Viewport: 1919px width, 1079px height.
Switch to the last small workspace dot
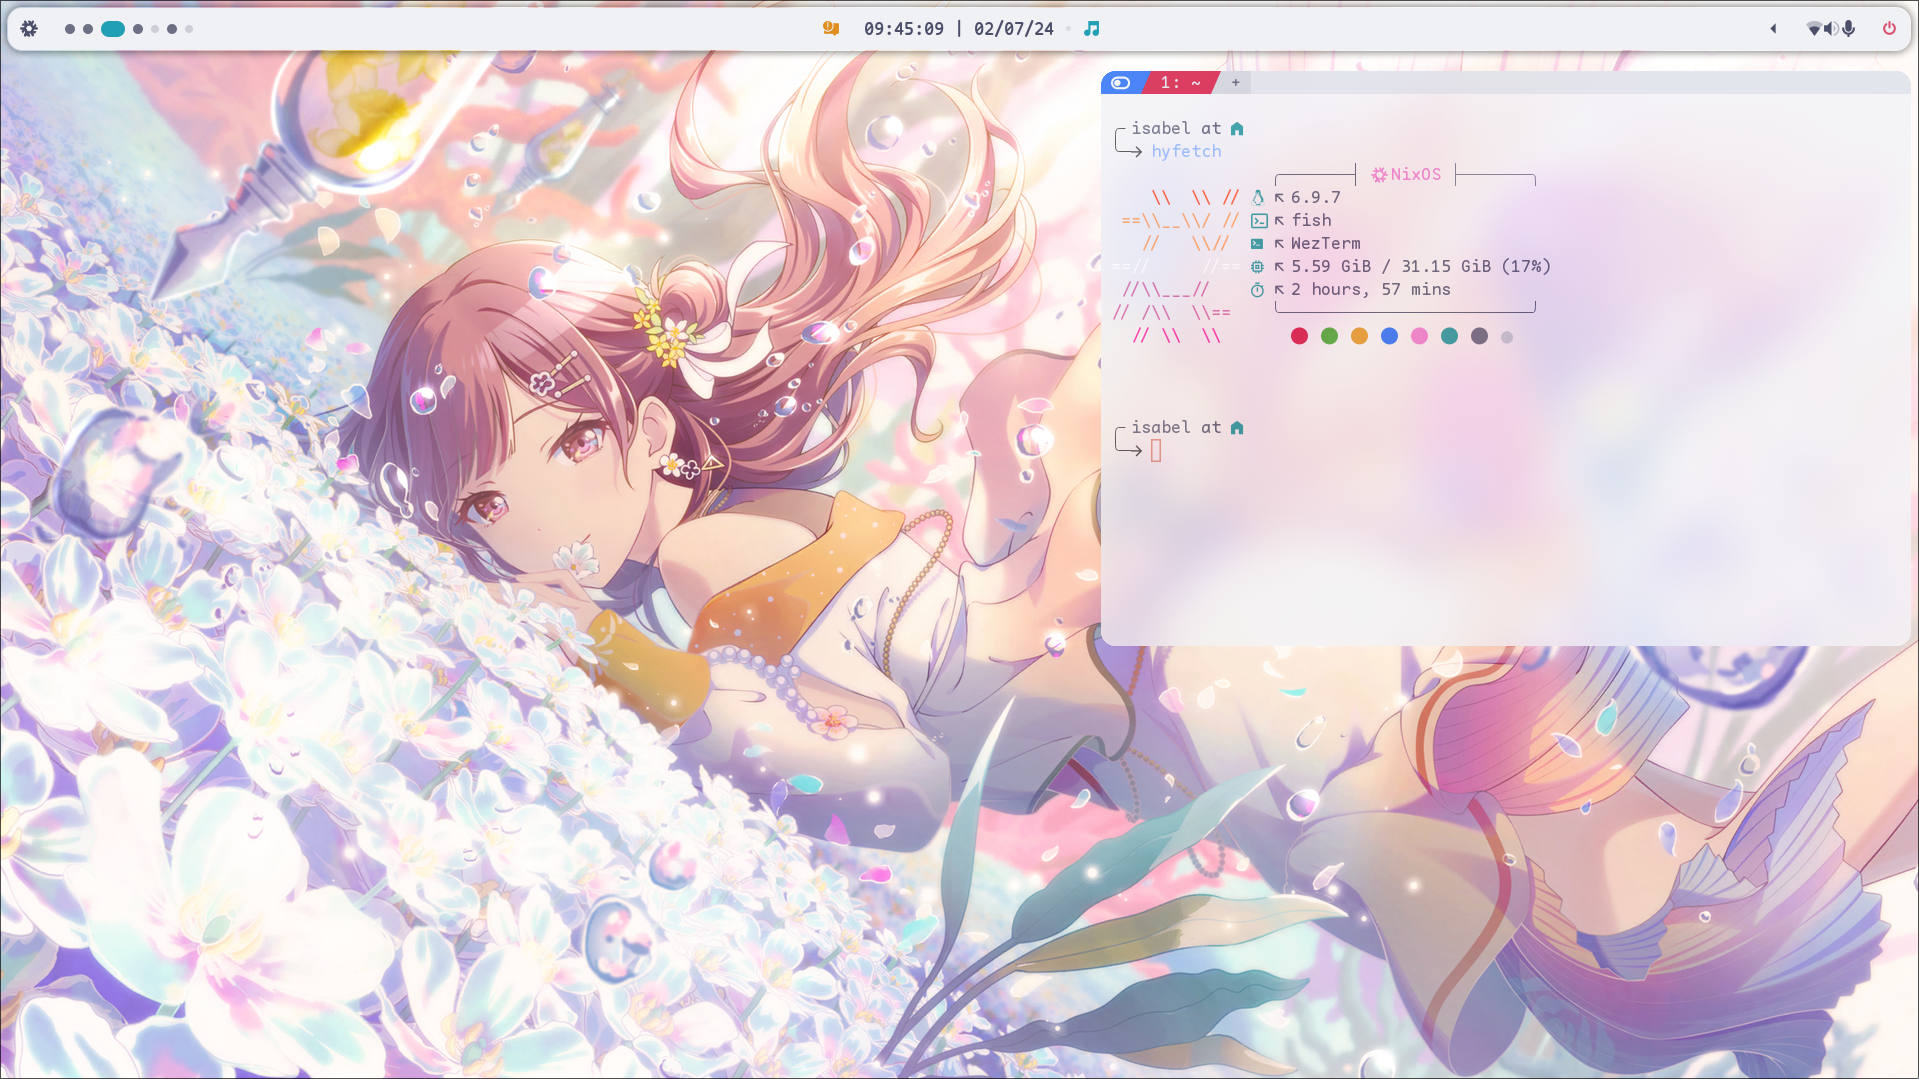click(189, 29)
